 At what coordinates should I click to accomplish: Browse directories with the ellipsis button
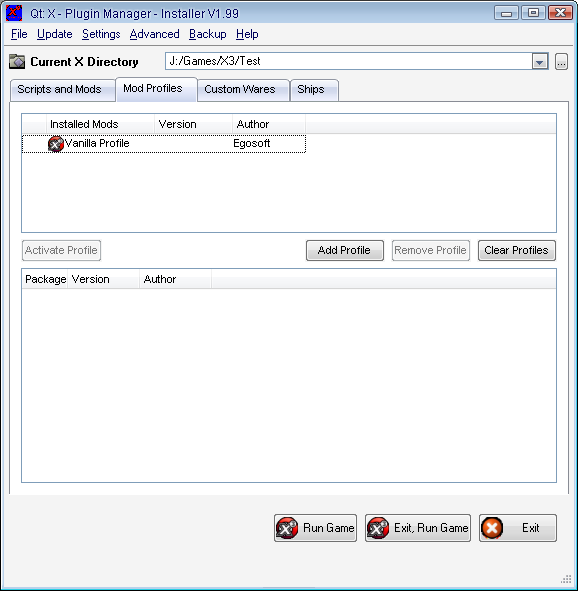point(561,61)
